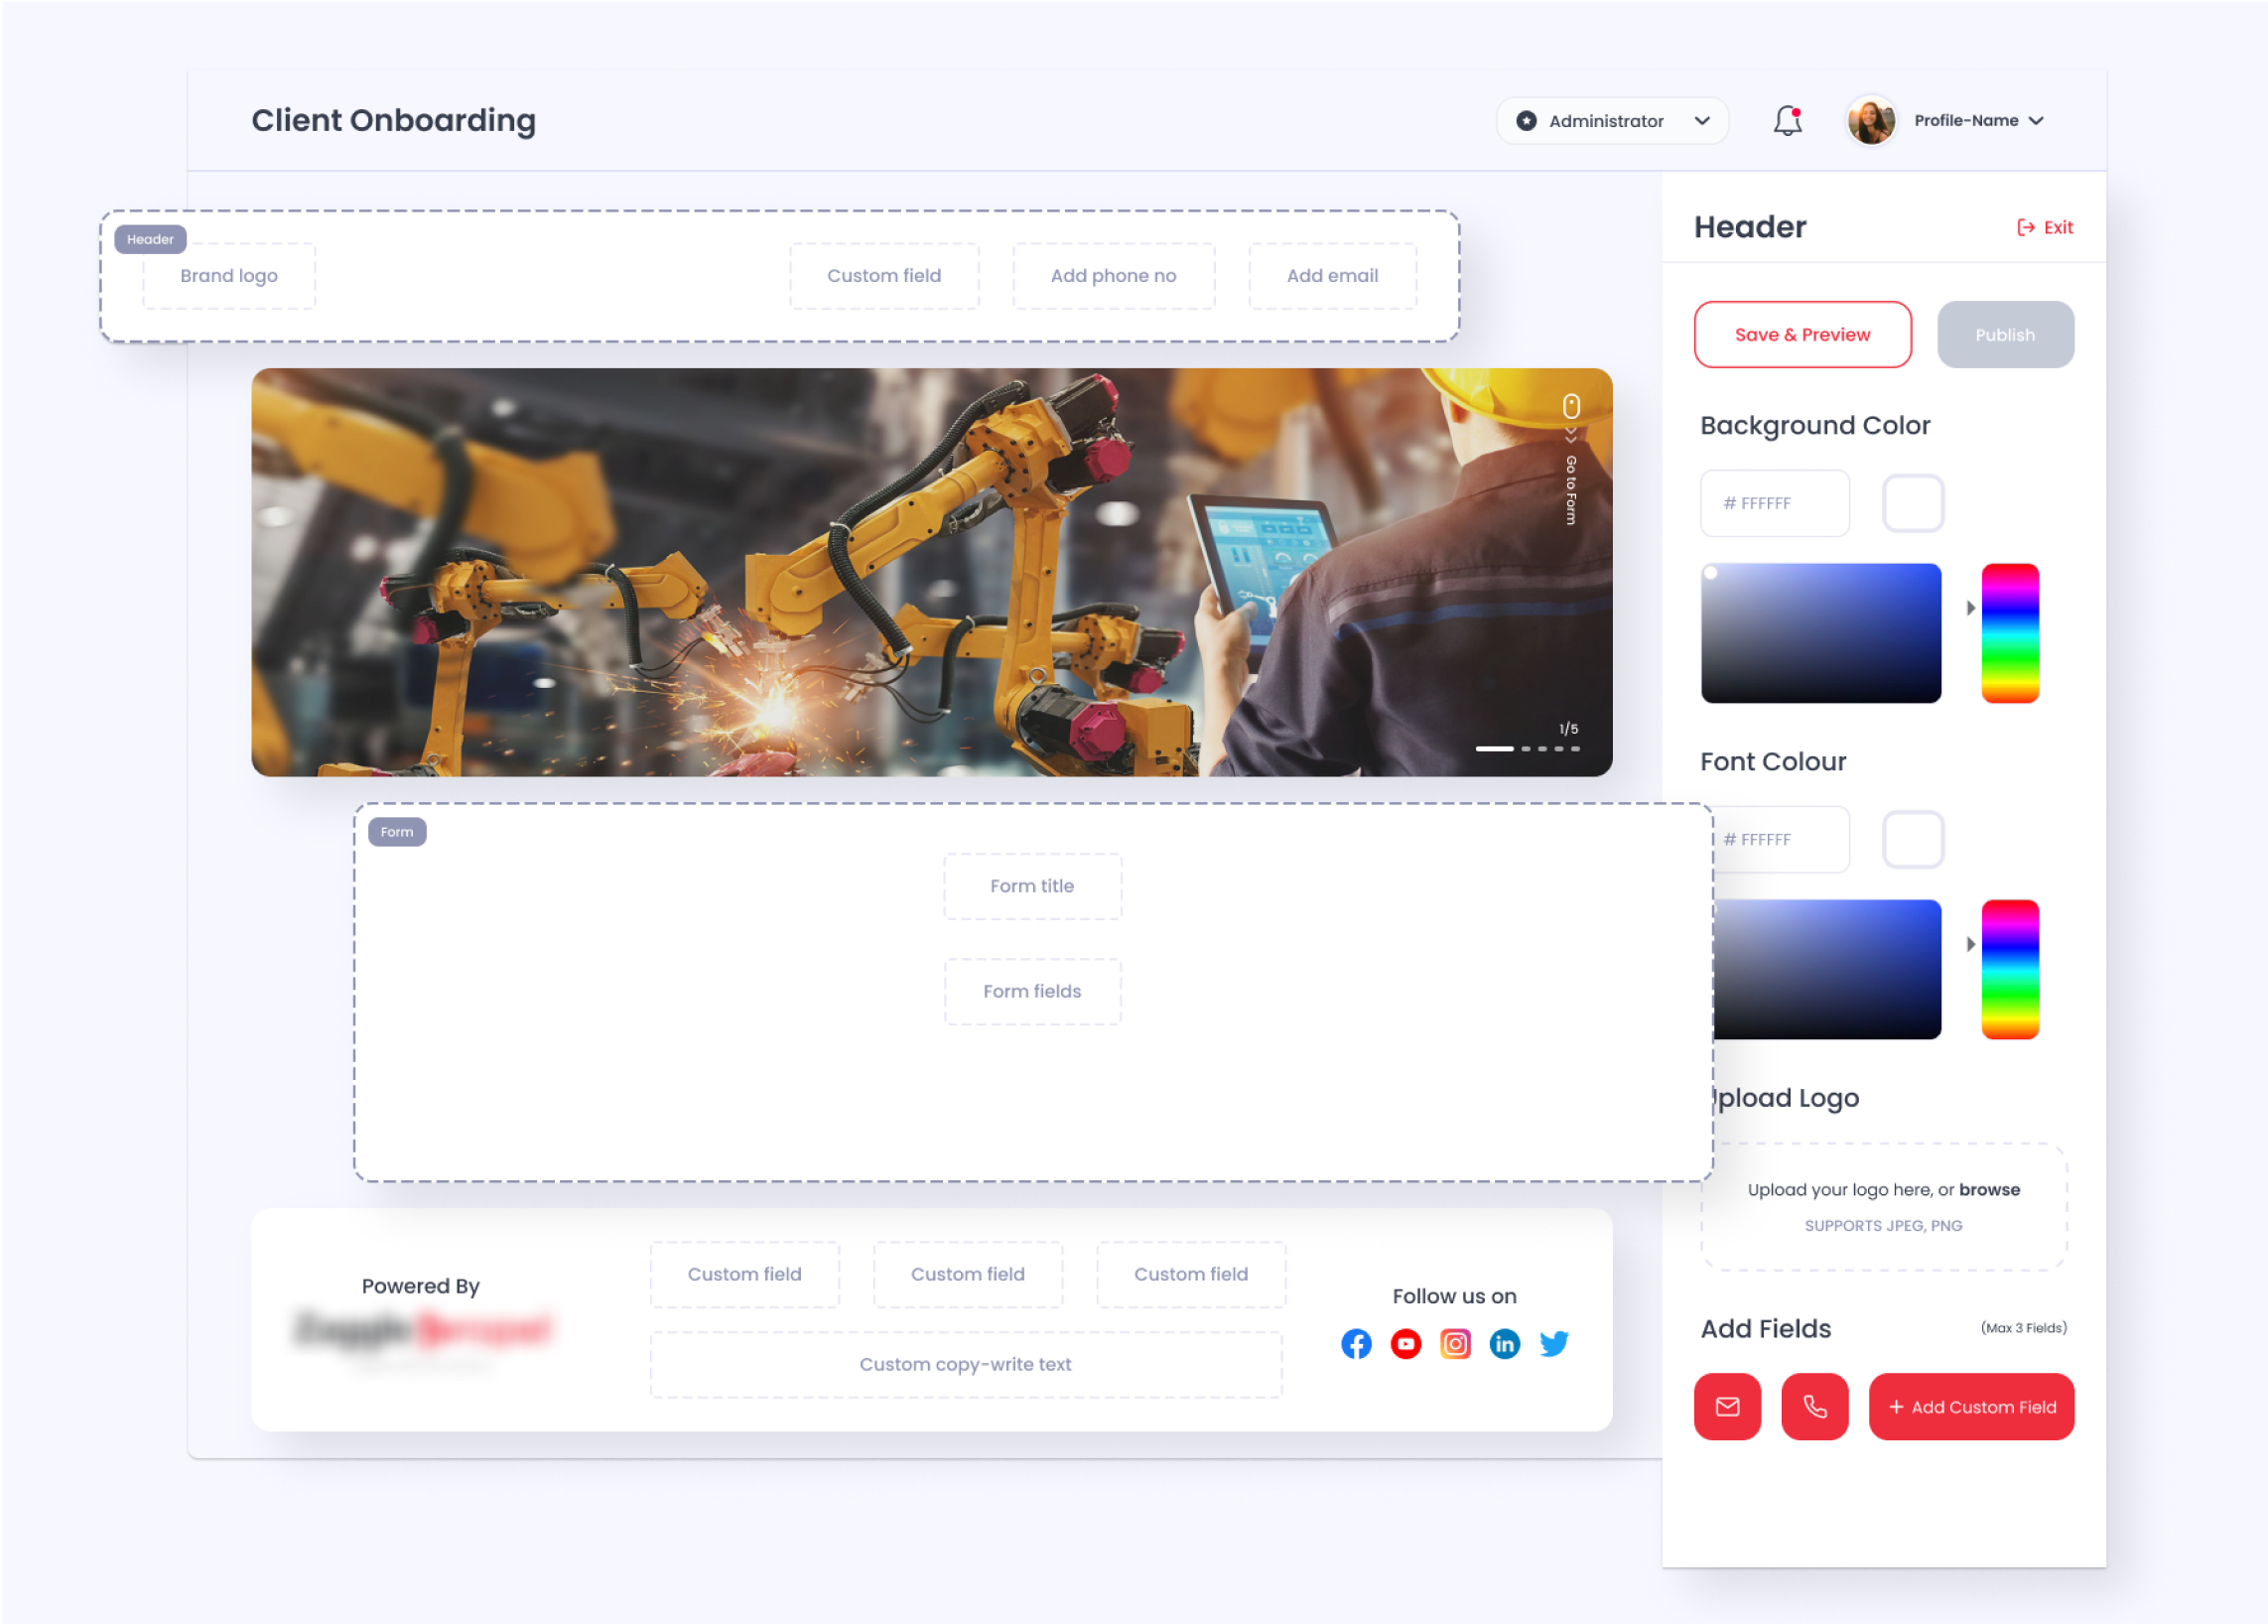
Task: Click the Background Color hex input field
Action: point(1775,503)
